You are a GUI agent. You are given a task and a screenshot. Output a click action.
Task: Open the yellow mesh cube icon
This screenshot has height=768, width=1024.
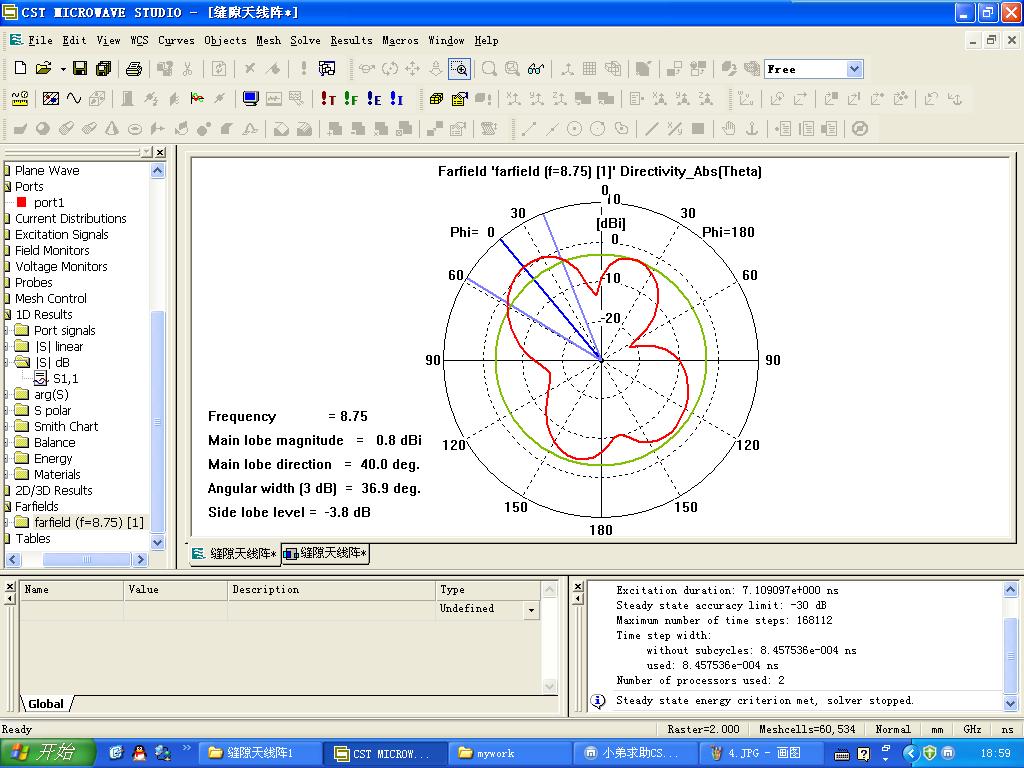tap(436, 99)
